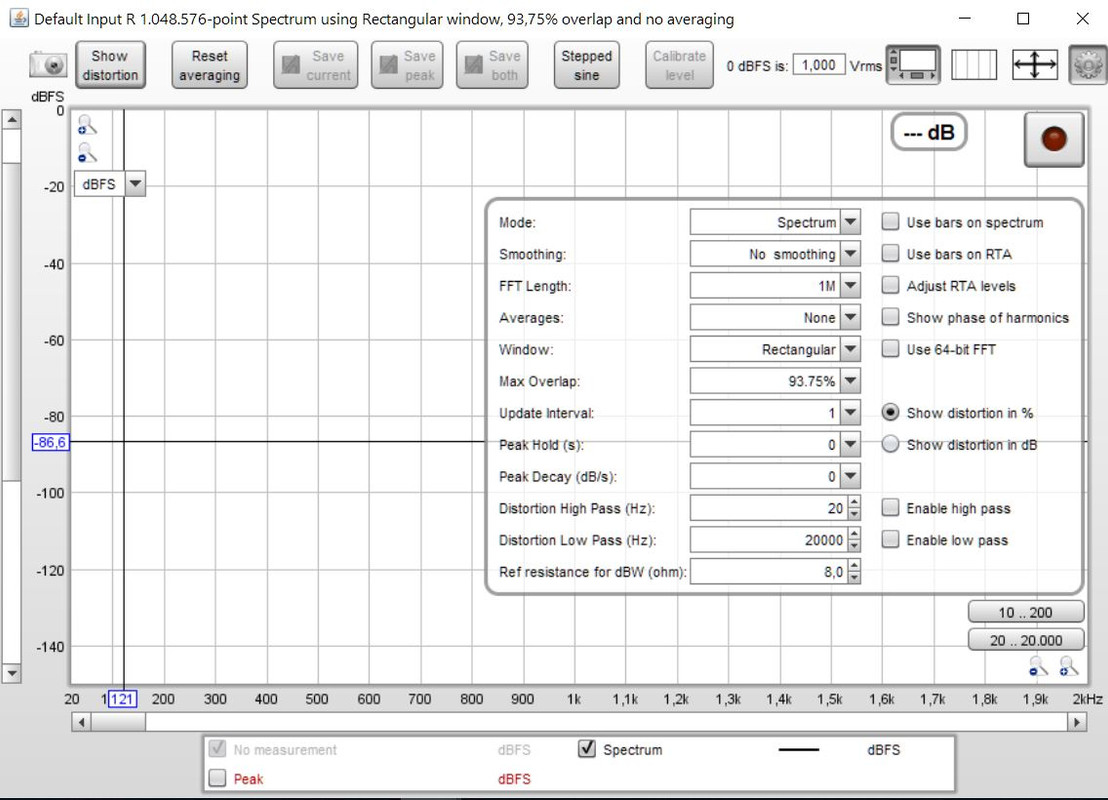
Task: Click the Save both button
Action: pyautogui.click(x=492, y=65)
